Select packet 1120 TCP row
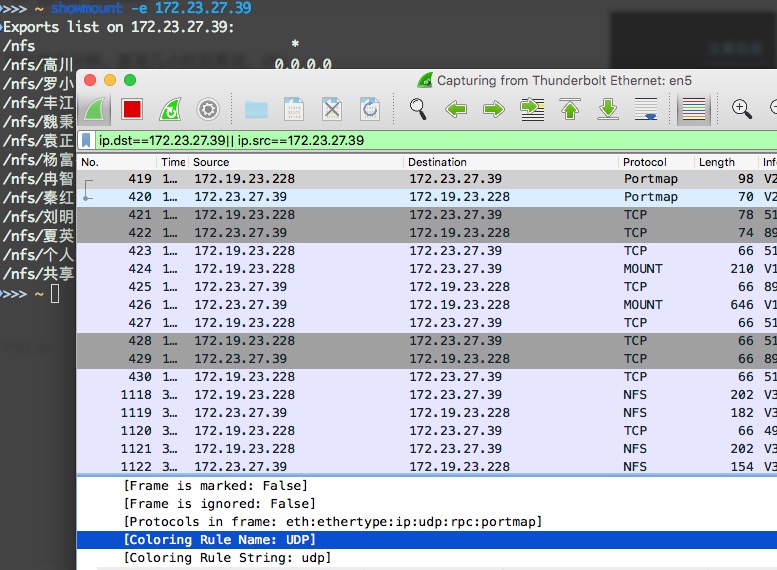 (x=427, y=431)
